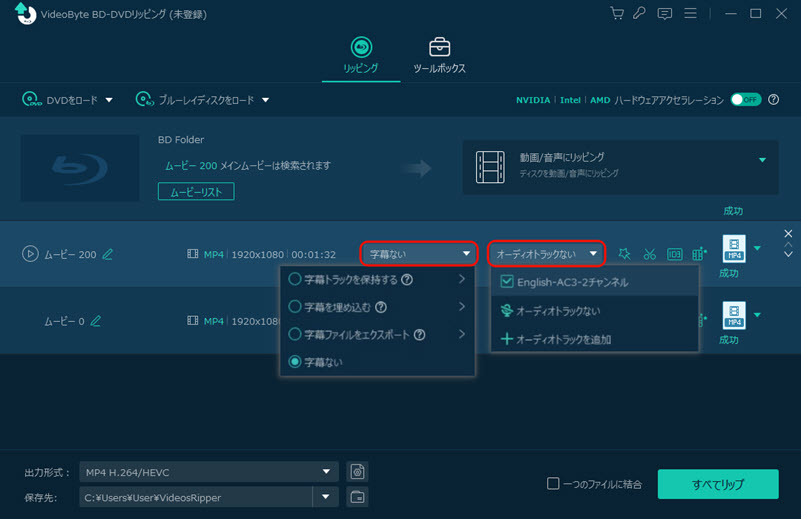The image size is (801, 519).
Task: Select 字幕ない radio option
Action: (x=295, y=362)
